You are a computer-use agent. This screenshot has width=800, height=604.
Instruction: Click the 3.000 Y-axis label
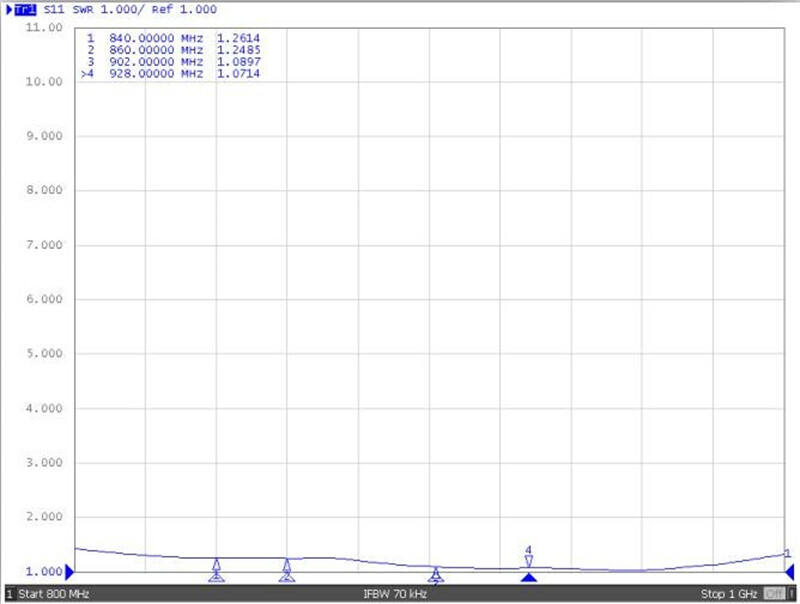44,462
